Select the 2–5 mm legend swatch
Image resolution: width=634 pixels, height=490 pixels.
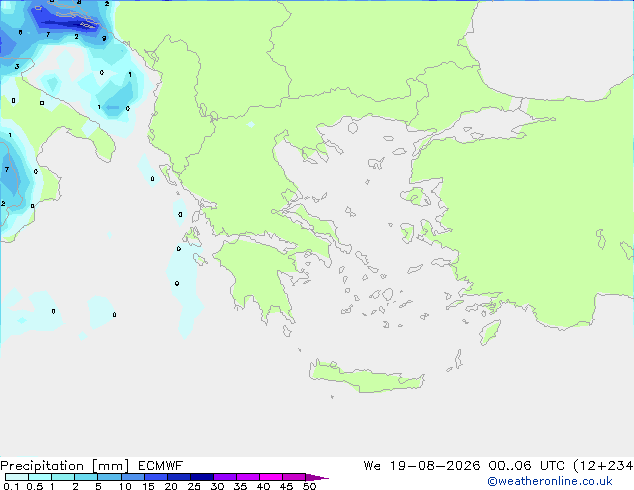(86, 477)
